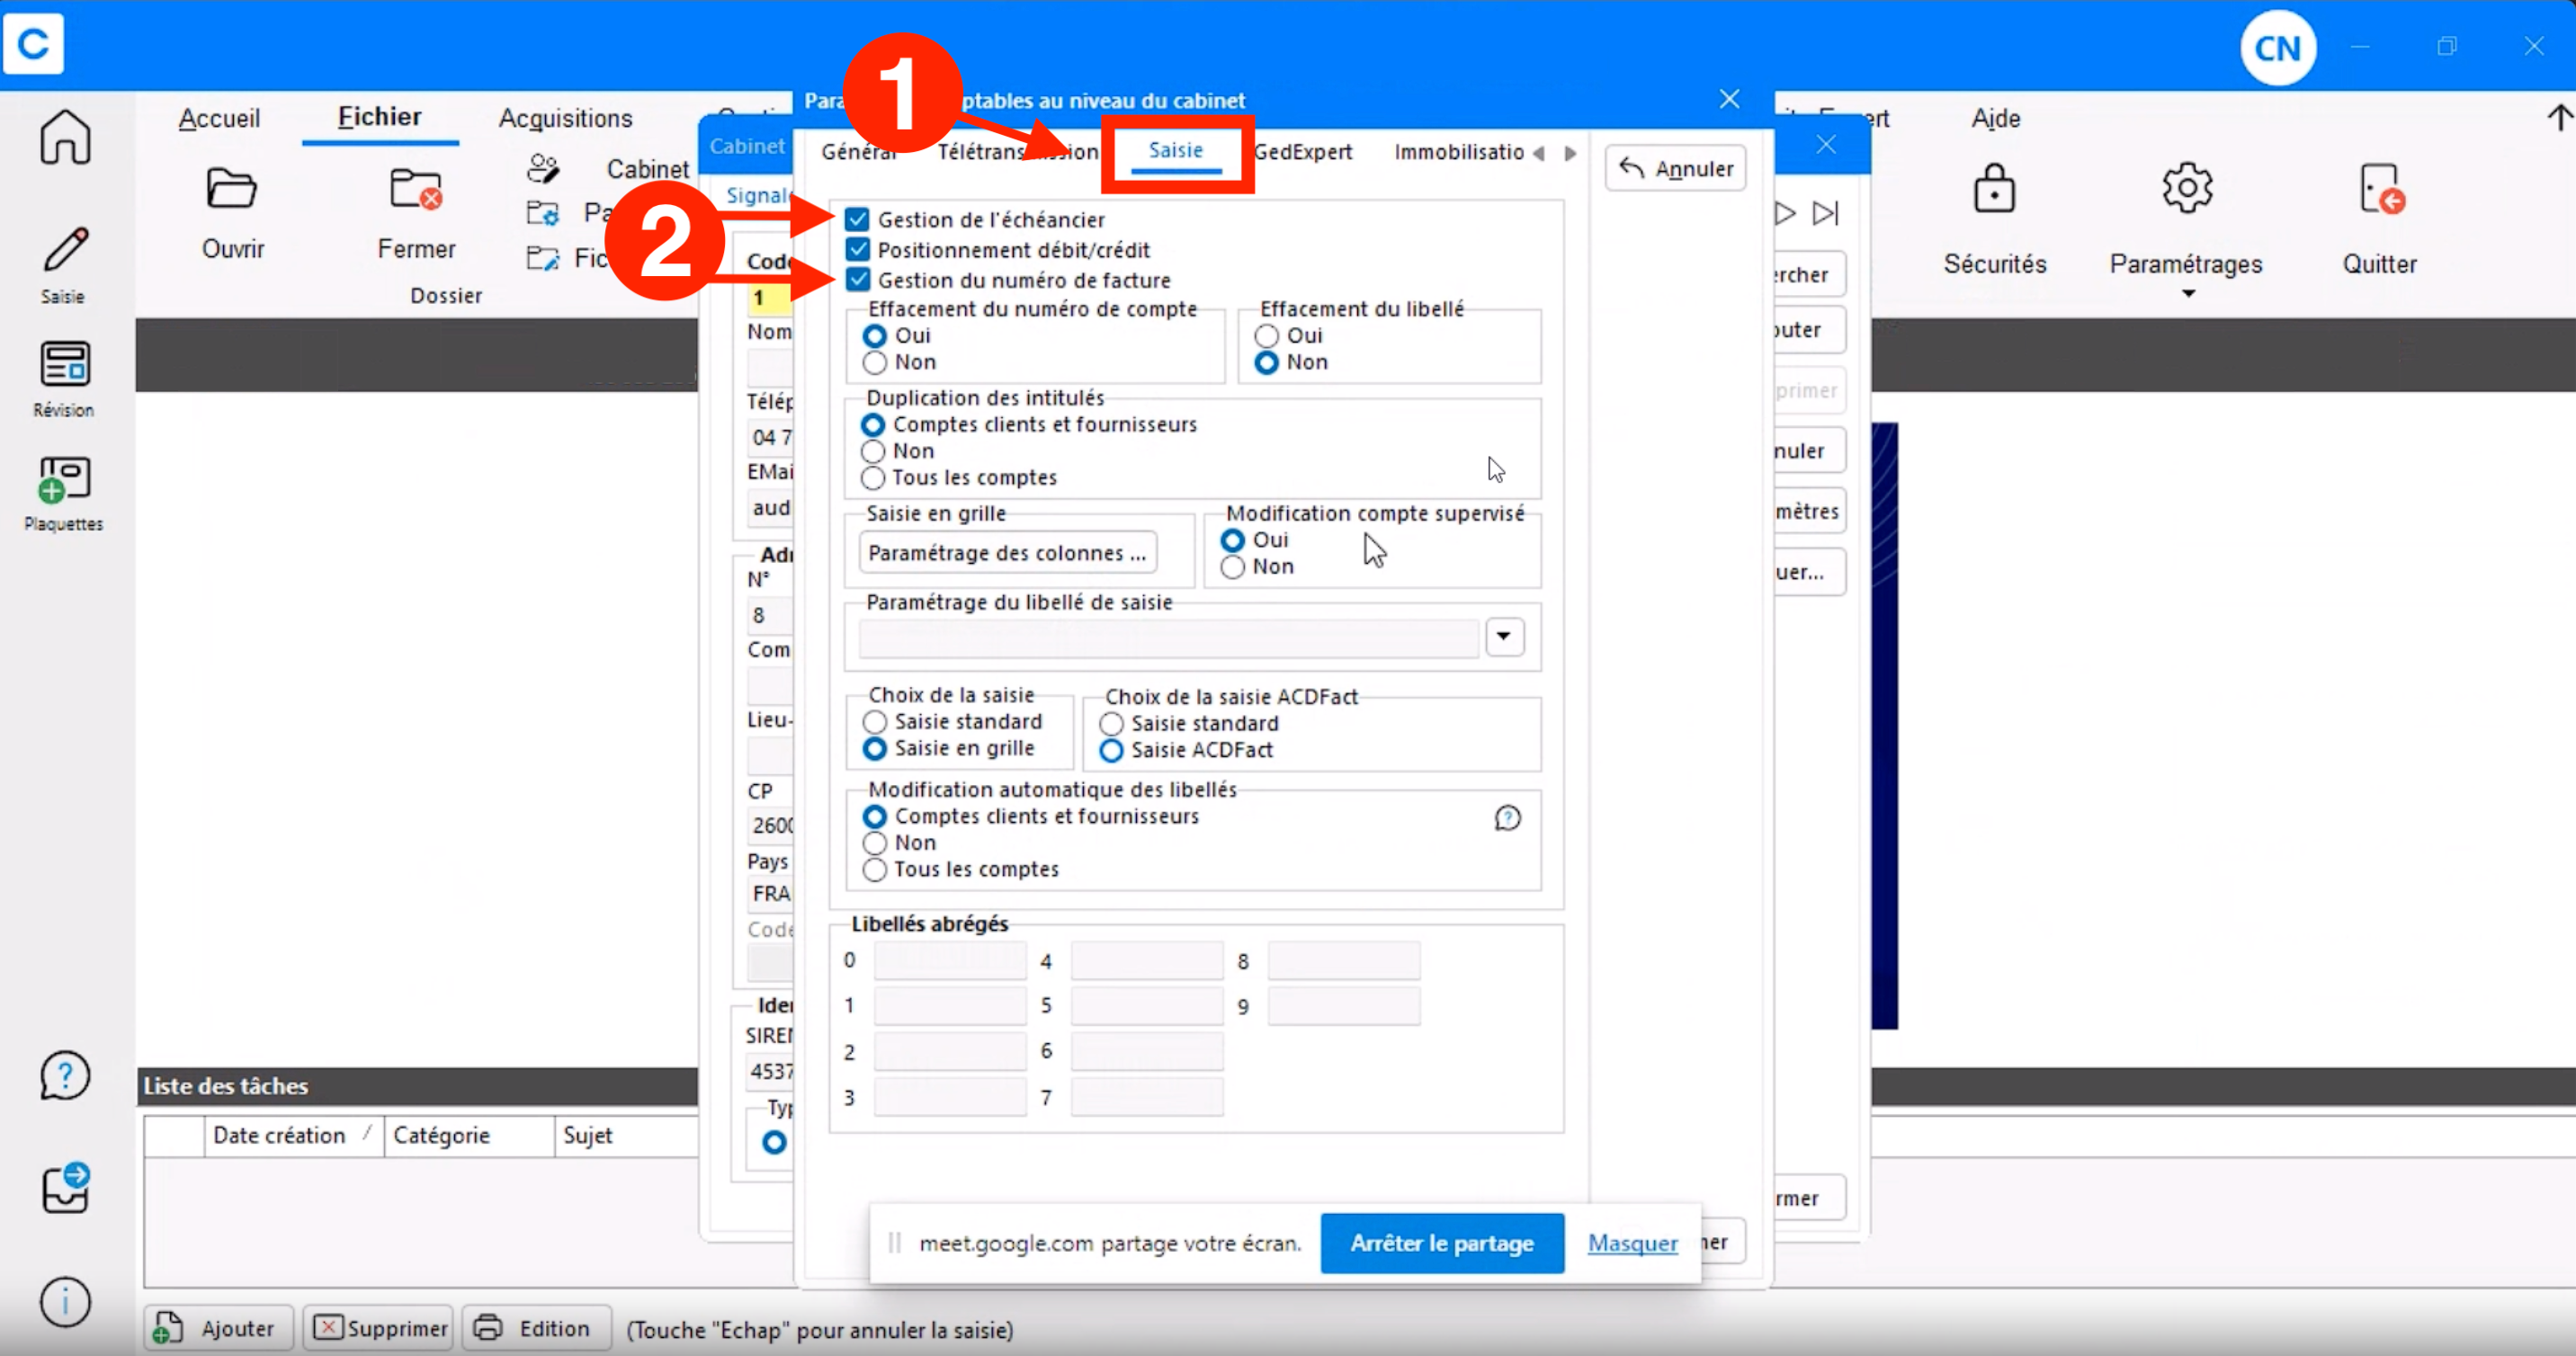Uncheck Gestion de l'échéancier

pyautogui.click(x=857, y=219)
